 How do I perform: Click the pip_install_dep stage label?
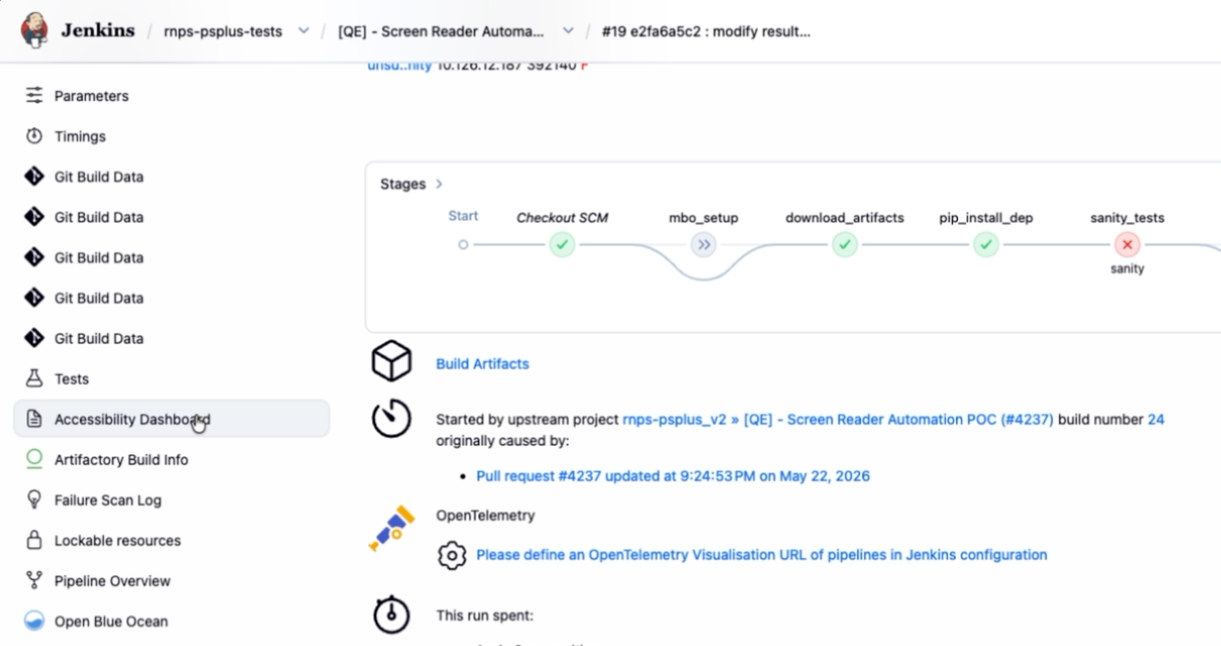[986, 217]
